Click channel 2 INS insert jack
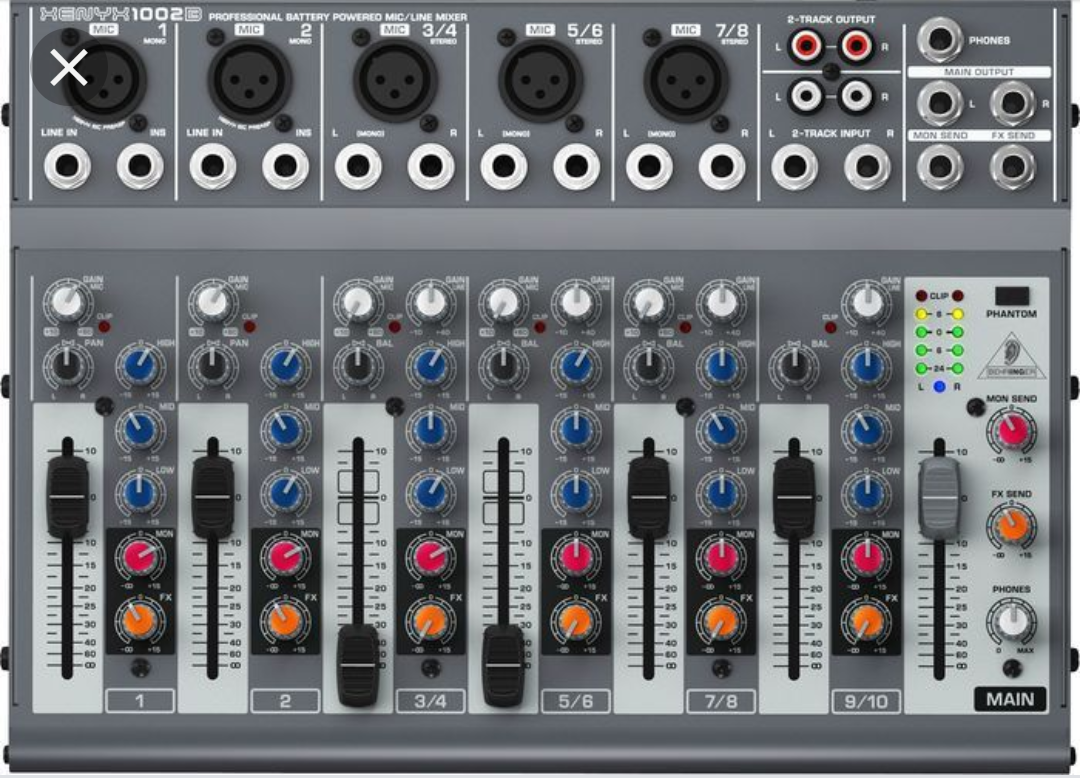 click(285, 166)
